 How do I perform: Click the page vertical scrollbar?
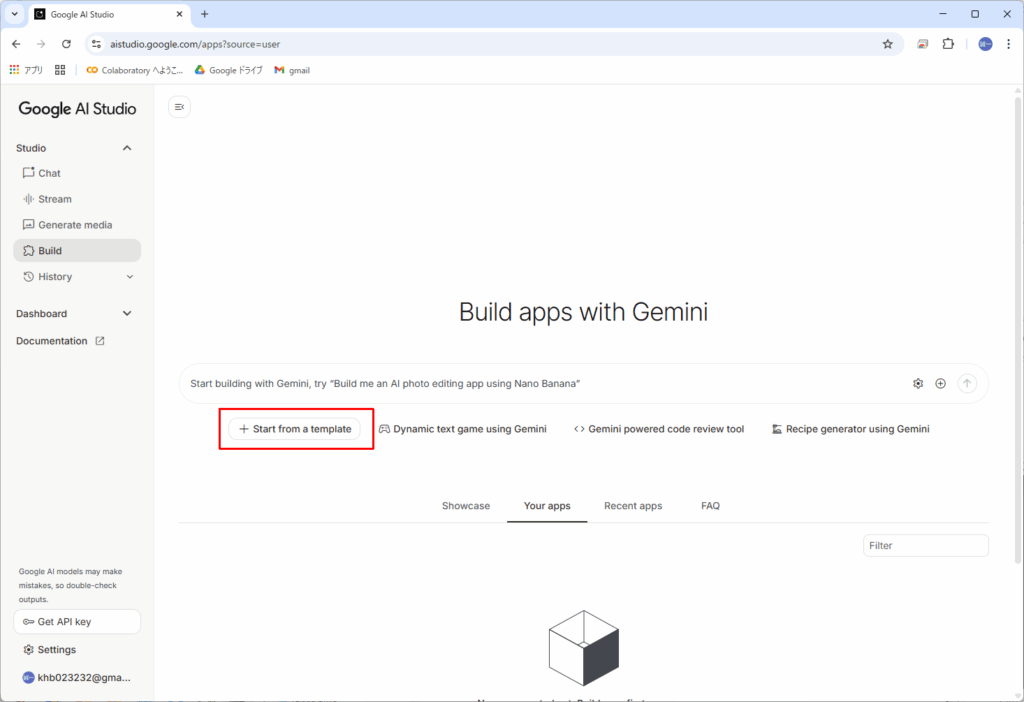tap(1018, 330)
